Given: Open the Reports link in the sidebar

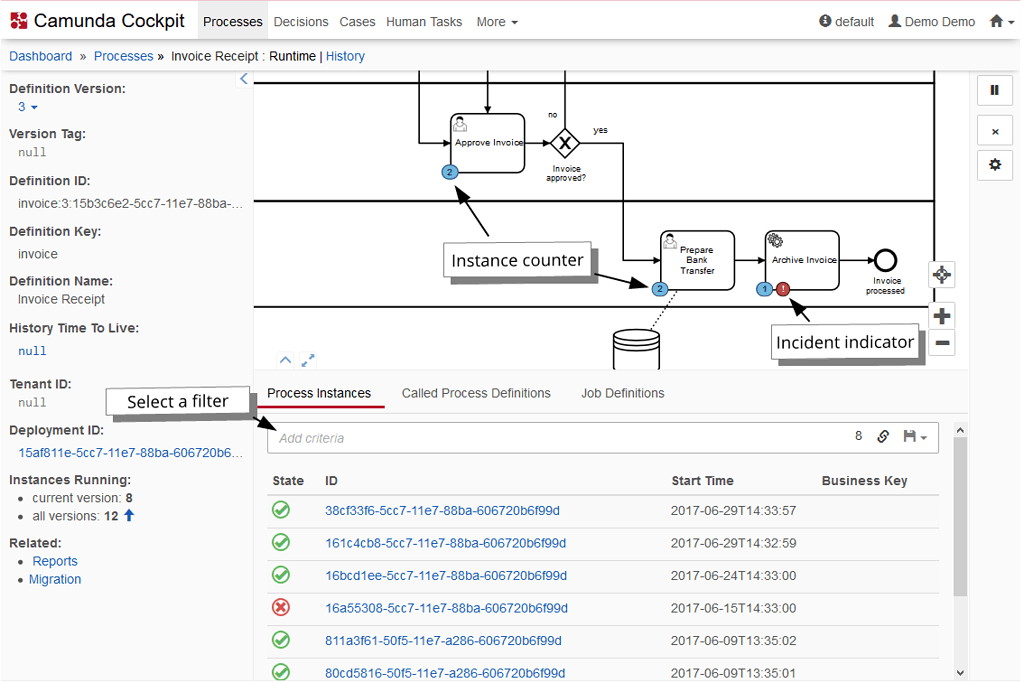Looking at the screenshot, I should [x=54, y=561].
